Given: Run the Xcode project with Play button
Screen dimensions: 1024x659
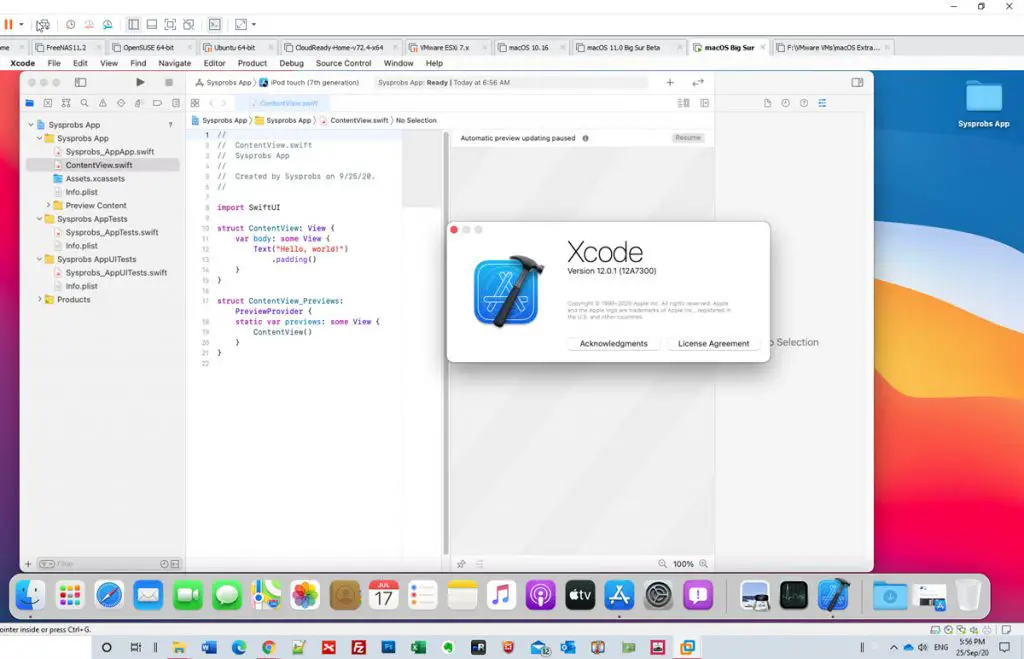Looking at the screenshot, I should coord(140,82).
